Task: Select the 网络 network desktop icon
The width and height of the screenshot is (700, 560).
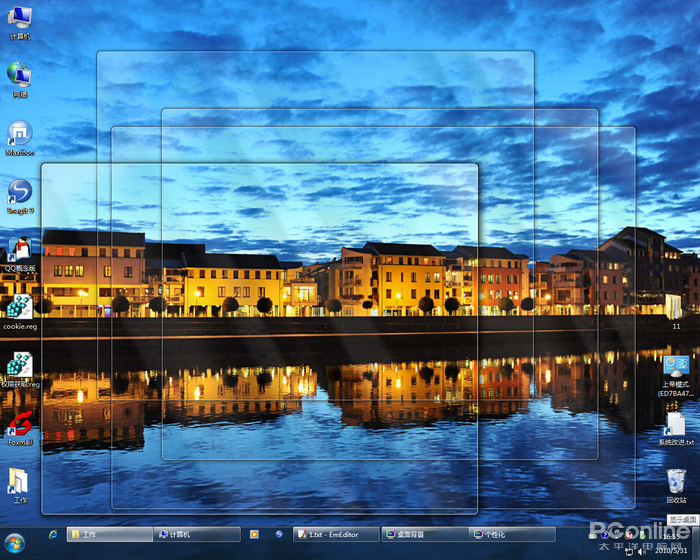Action: (x=20, y=80)
